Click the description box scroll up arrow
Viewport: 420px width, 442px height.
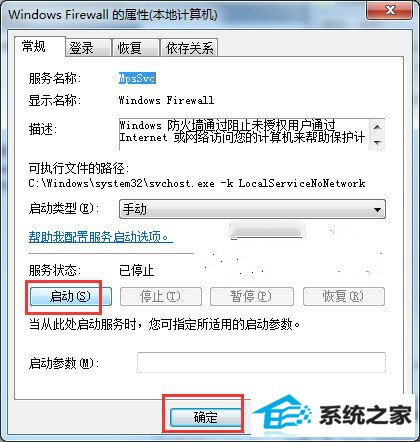377,127
